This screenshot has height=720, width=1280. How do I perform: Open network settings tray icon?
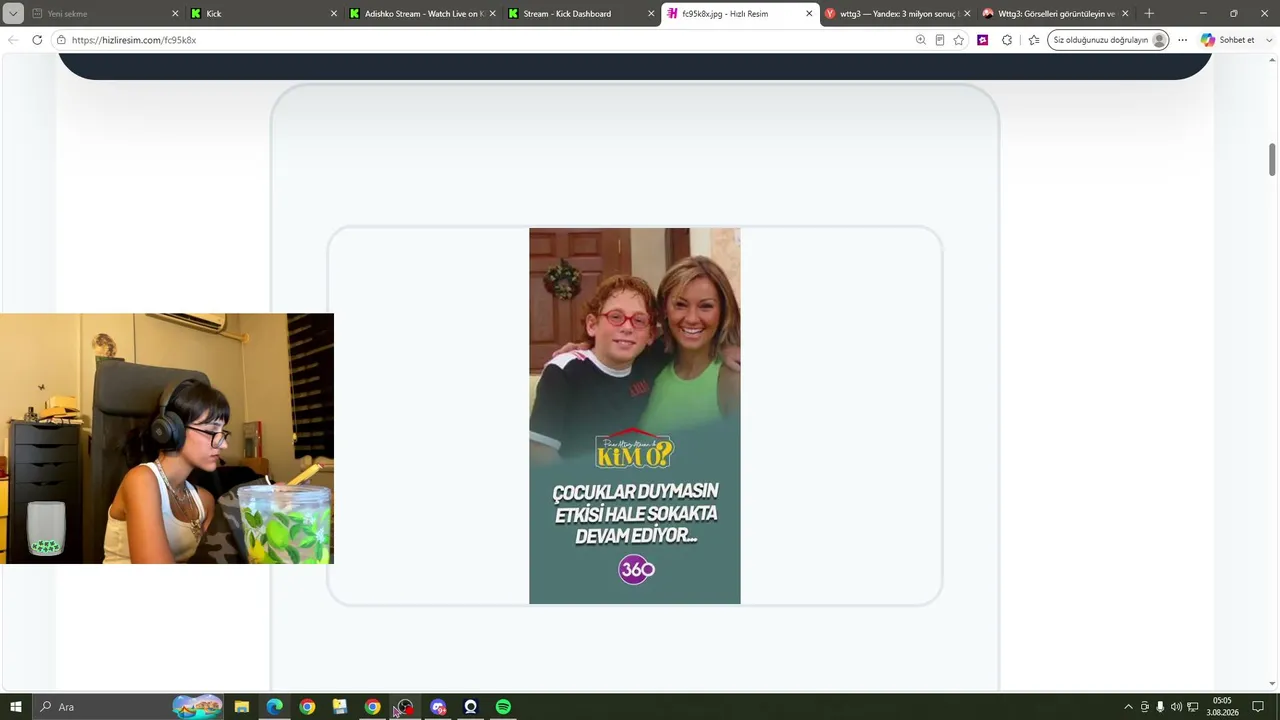click(1193, 707)
